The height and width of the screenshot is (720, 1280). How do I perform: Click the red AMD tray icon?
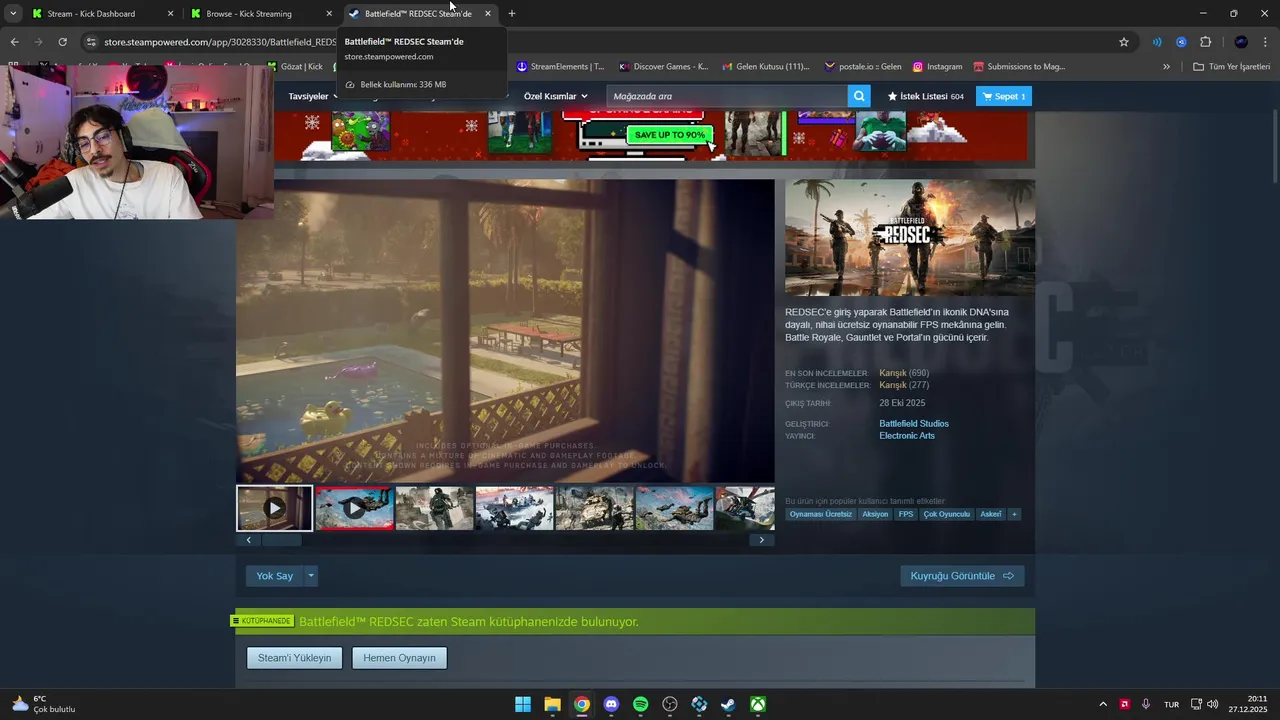1125,704
